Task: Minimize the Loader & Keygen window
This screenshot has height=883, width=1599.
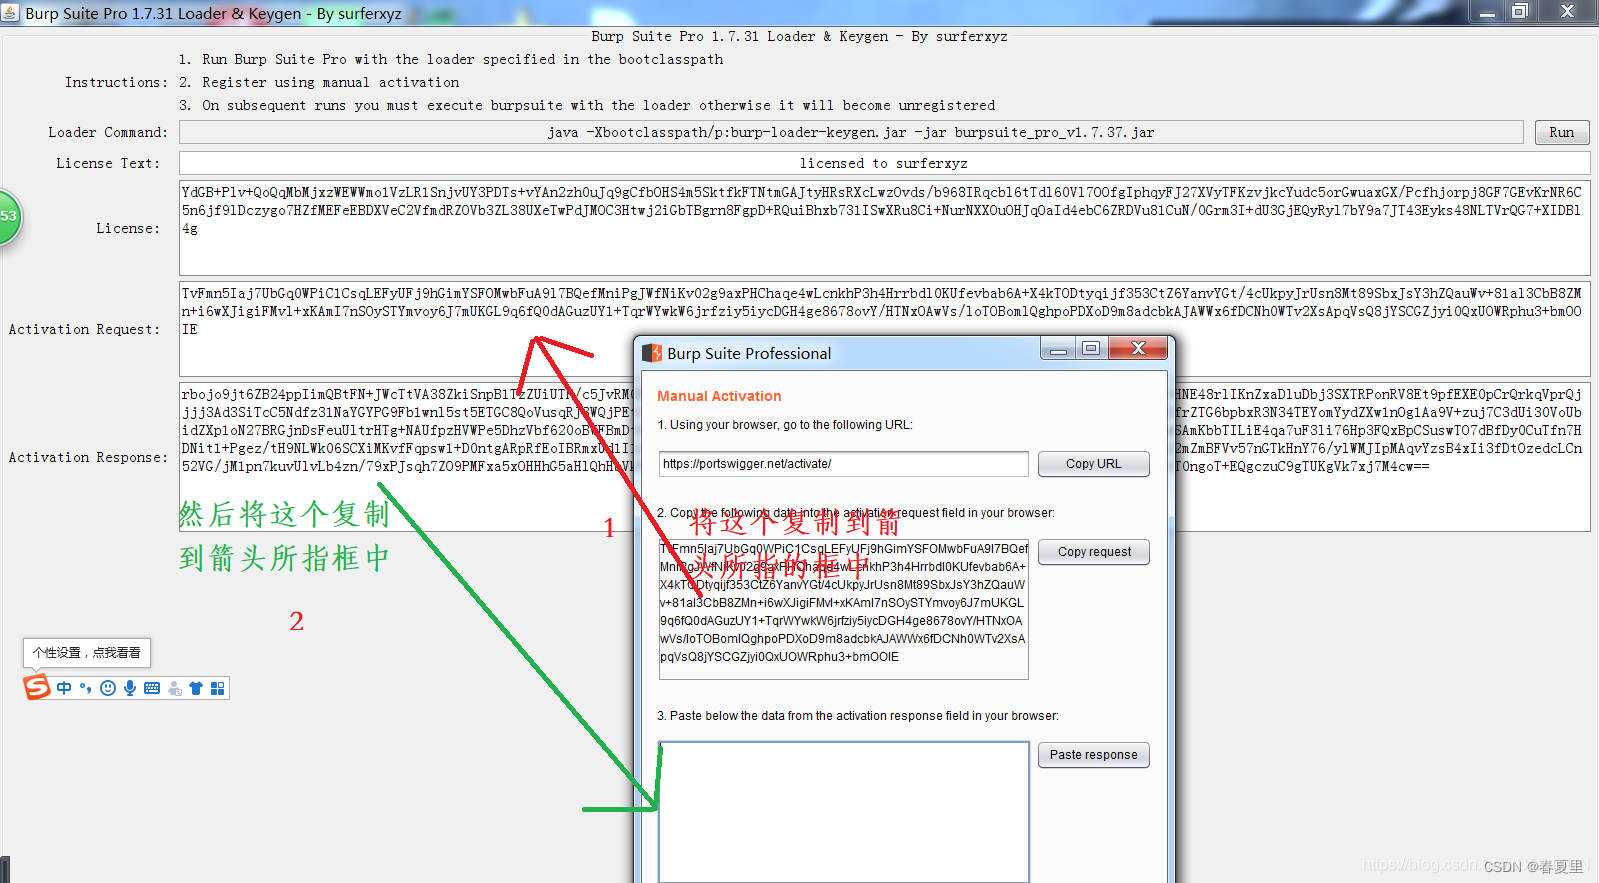Action: tap(1487, 11)
